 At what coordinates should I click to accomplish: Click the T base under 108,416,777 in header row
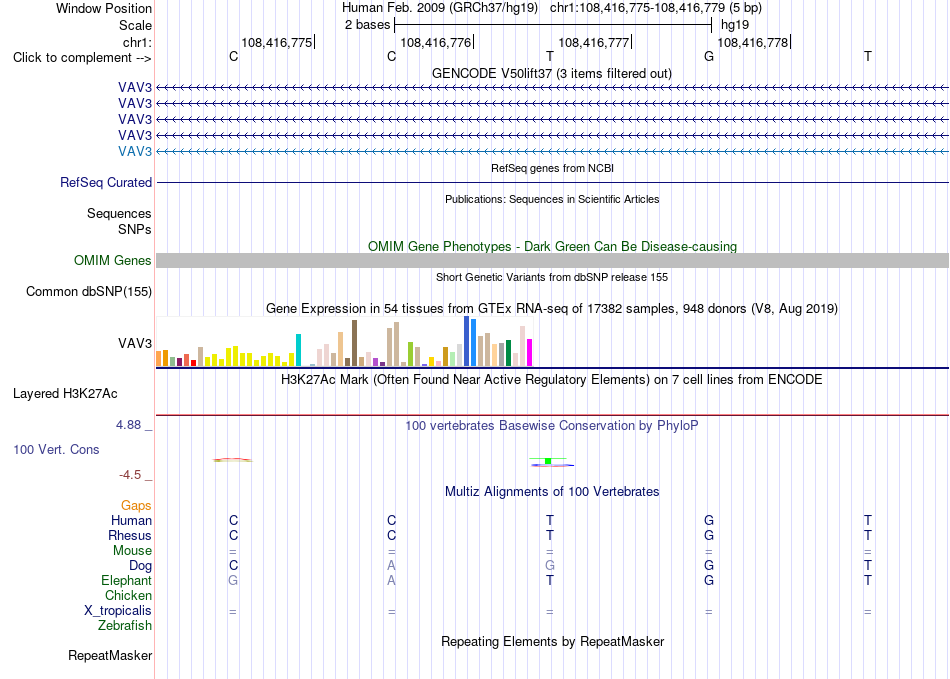click(x=550, y=56)
